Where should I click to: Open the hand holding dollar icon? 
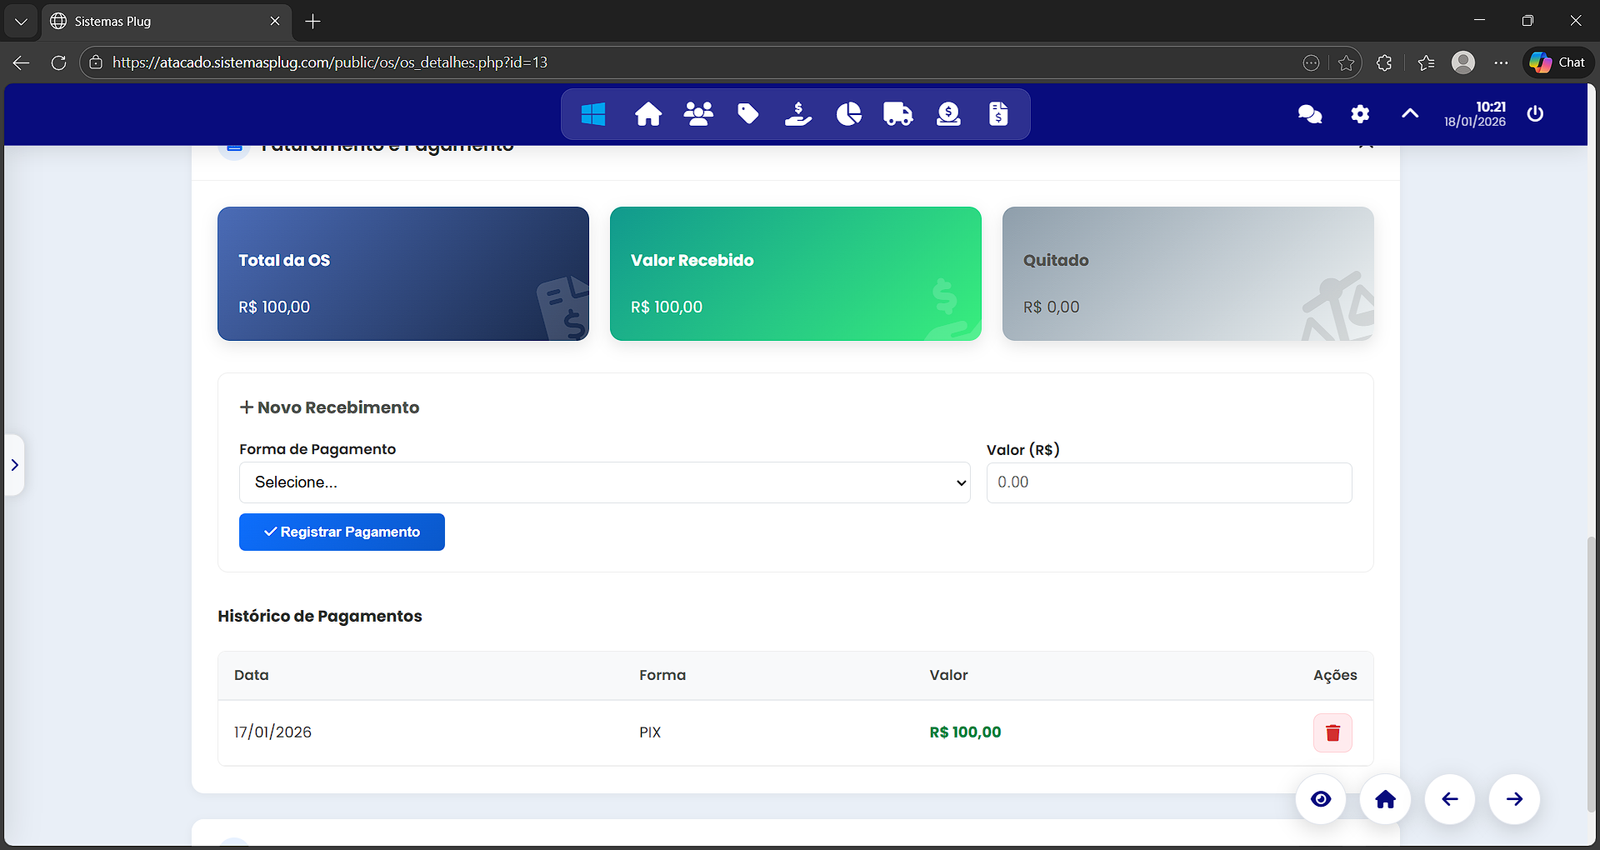[798, 114]
